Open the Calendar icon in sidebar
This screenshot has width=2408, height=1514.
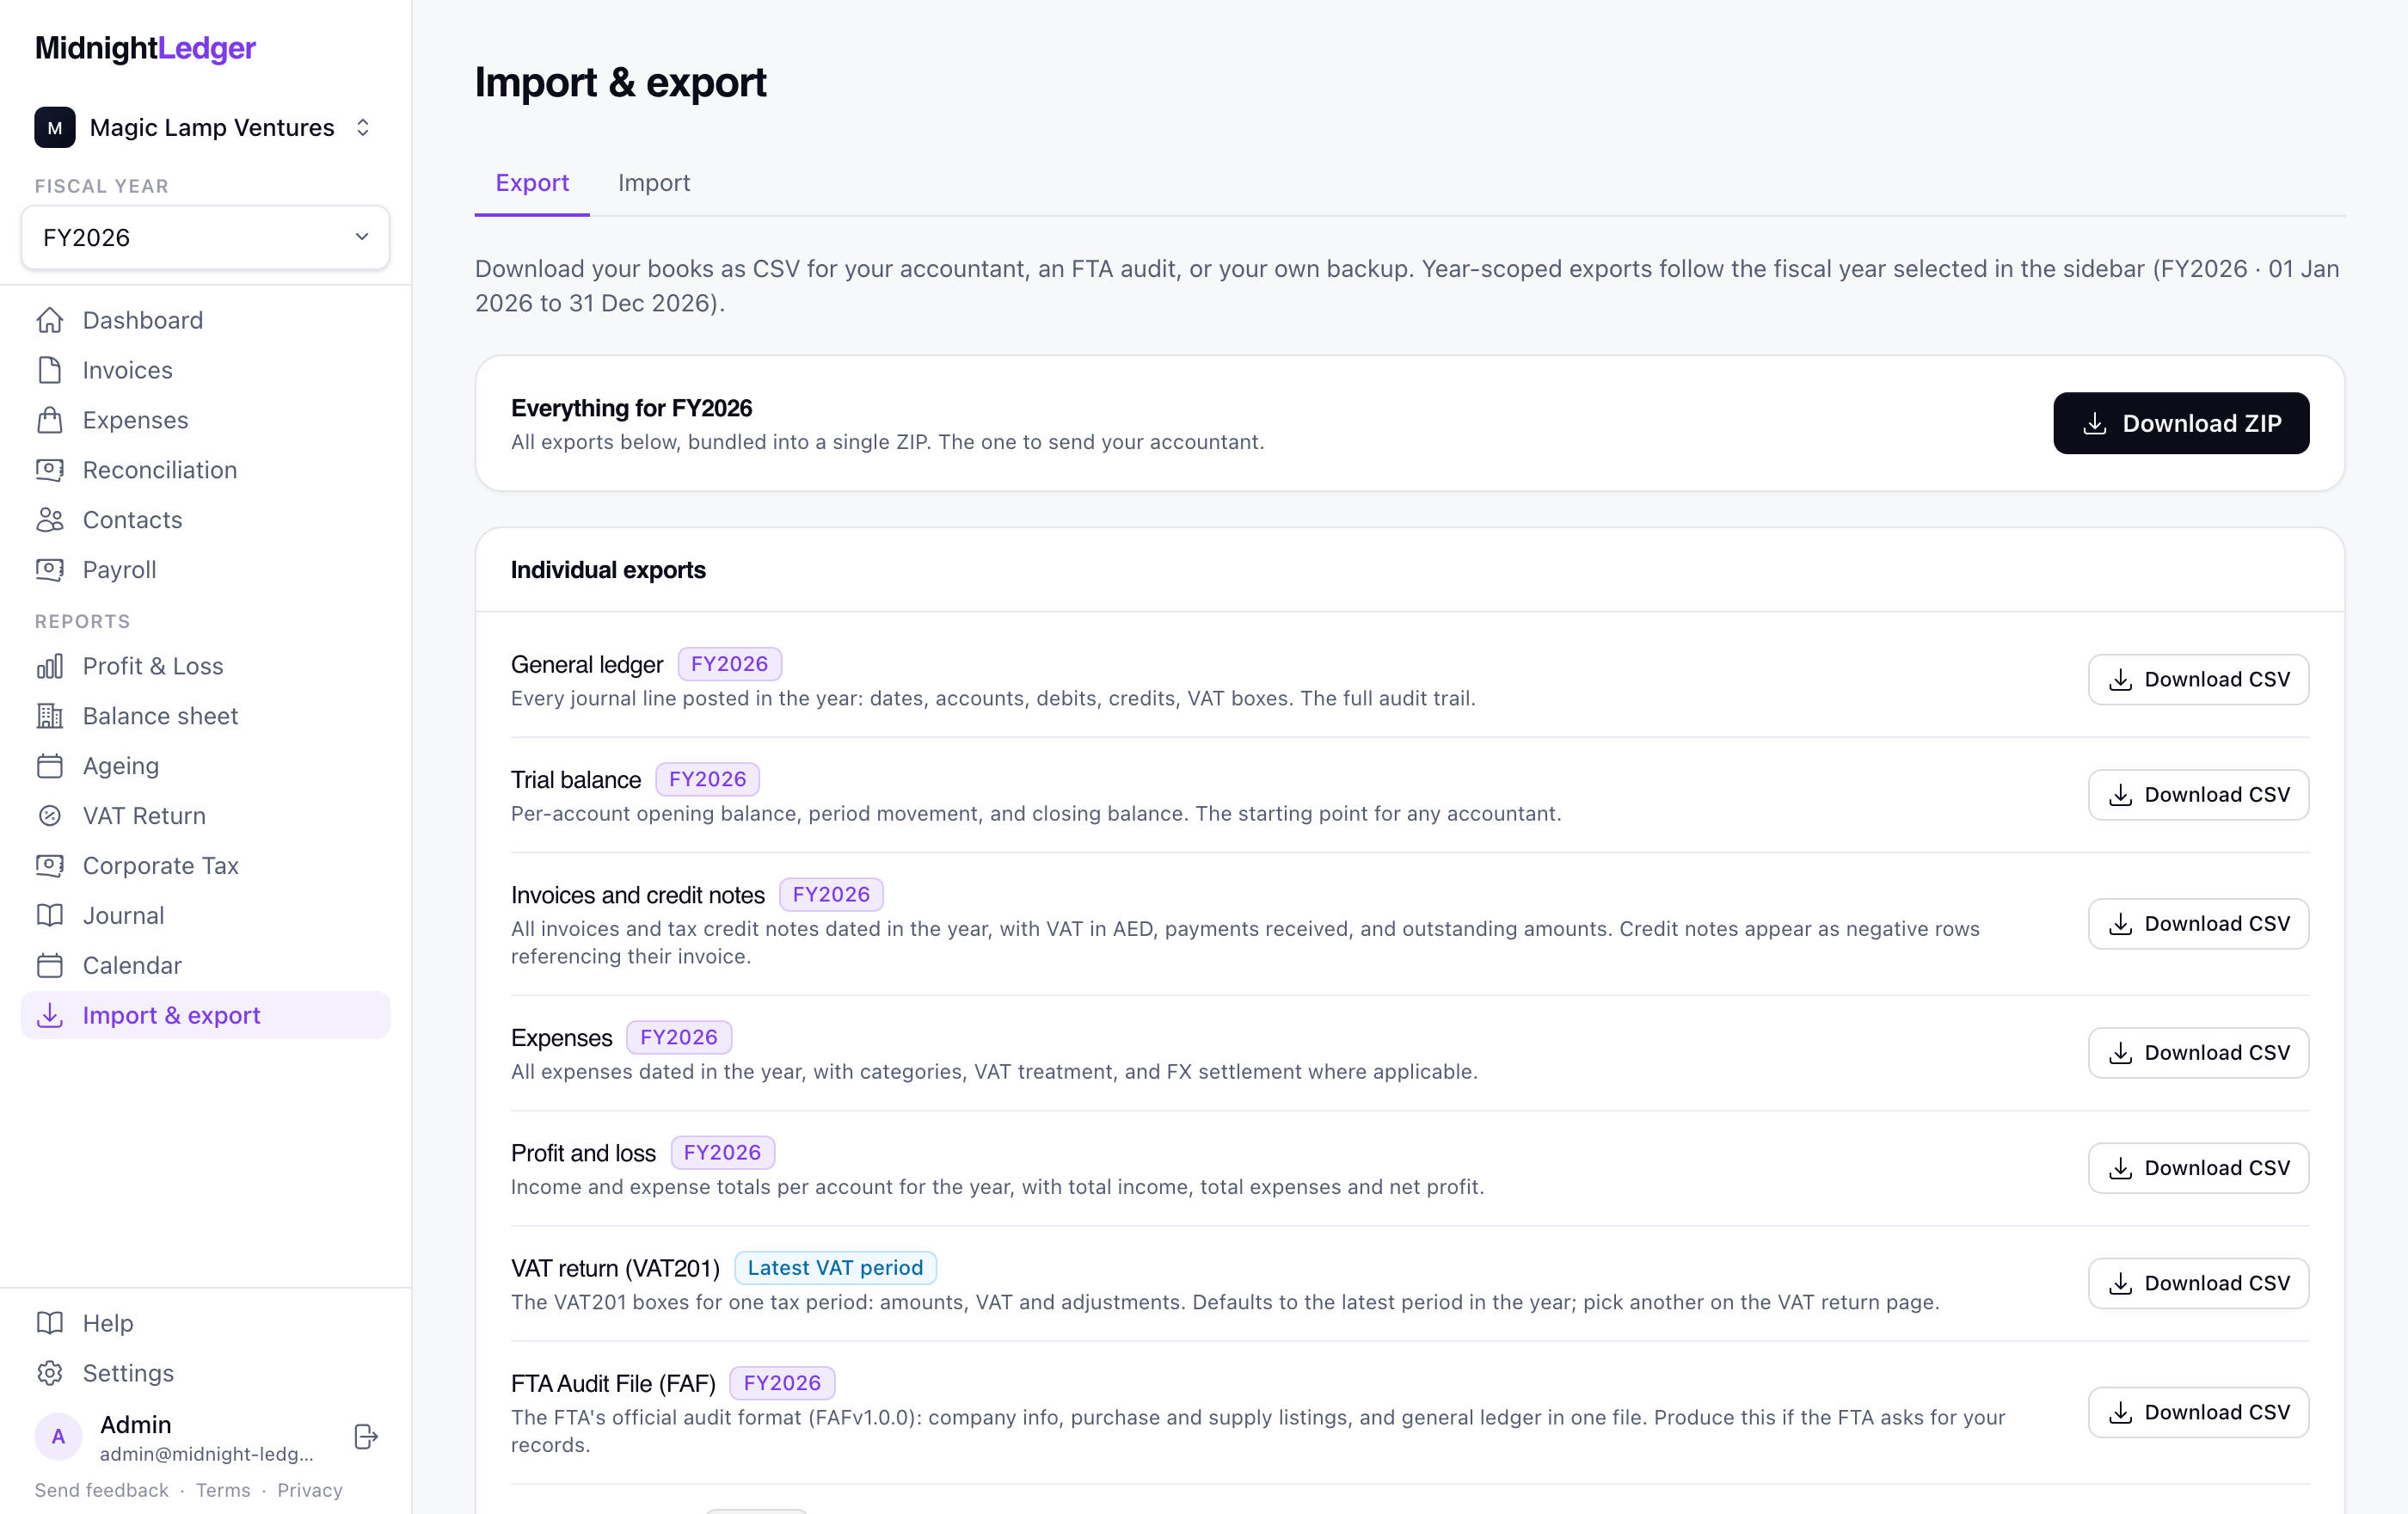(50, 966)
